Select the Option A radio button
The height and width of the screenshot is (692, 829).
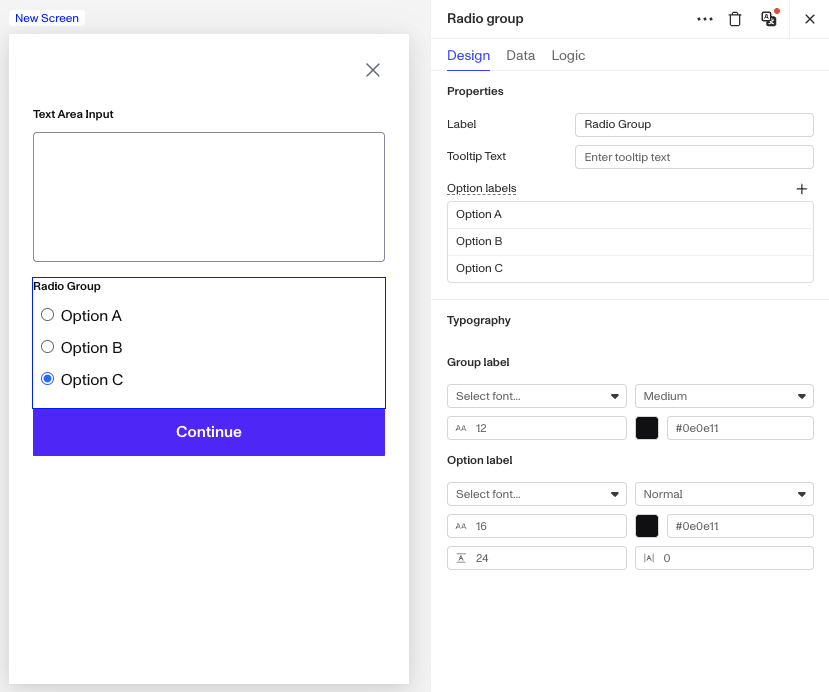48,315
